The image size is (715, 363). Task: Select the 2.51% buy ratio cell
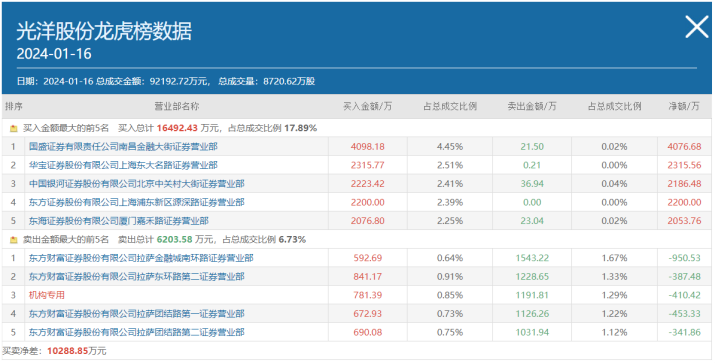pyautogui.click(x=450, y=165)
